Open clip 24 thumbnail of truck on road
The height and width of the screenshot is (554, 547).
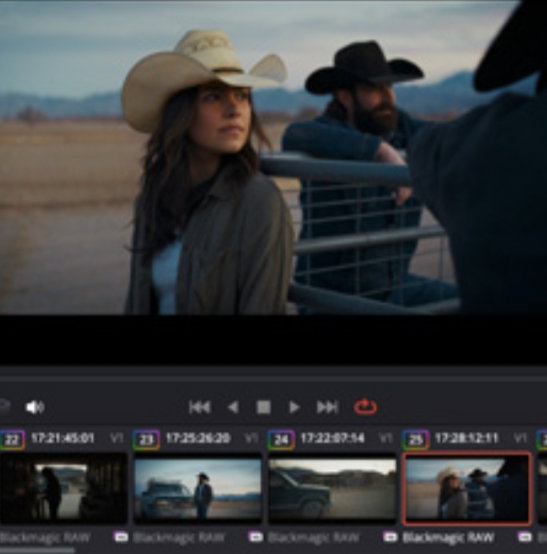point(333,489)
